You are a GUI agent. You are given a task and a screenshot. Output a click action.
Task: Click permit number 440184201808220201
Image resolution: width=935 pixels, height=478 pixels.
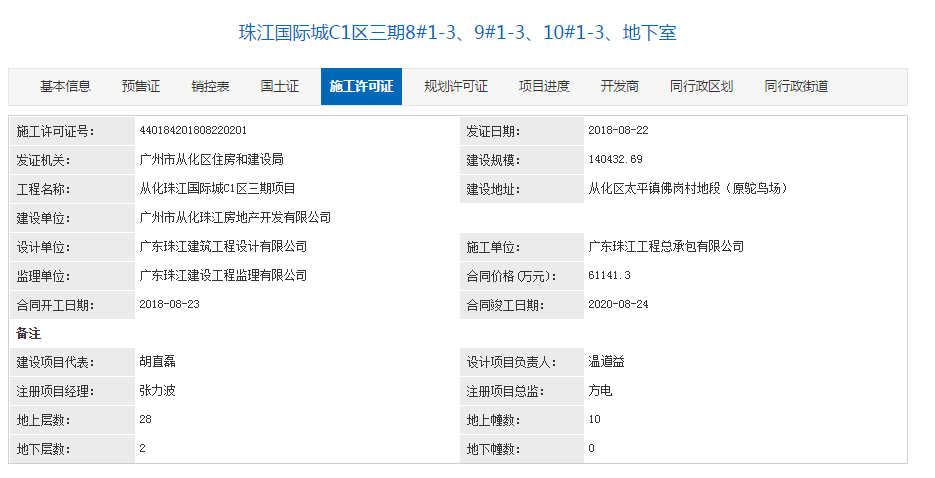pyautogui.click(x=194, y=130)
